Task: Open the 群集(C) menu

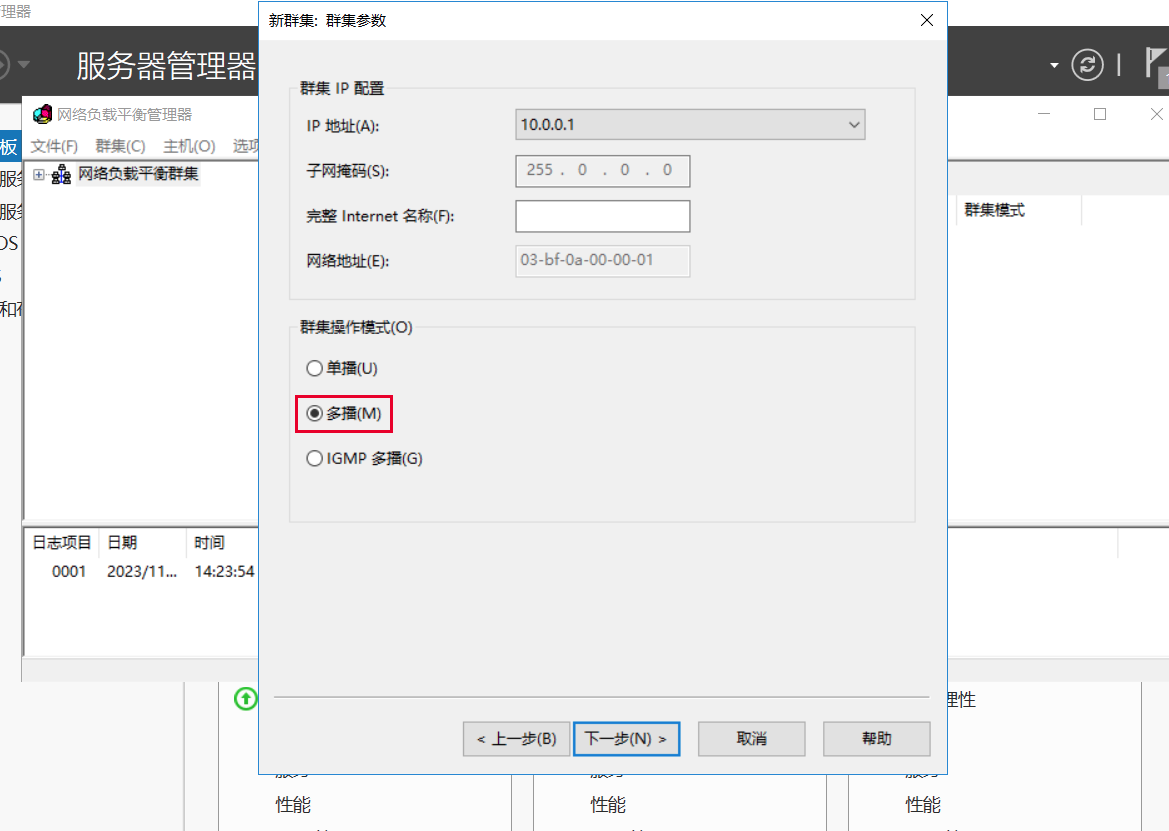Action: (x=120, y=146)
